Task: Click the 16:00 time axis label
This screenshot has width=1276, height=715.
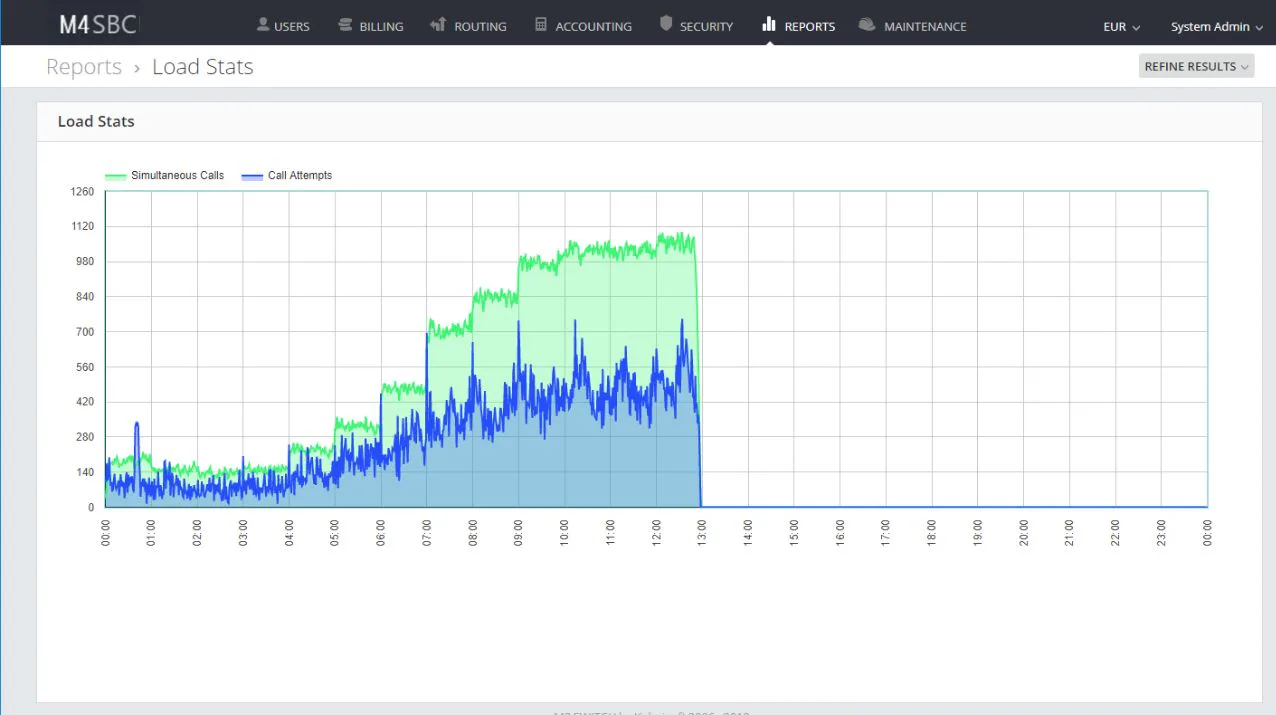Action: pyautogui.click(x=840, y=535)
